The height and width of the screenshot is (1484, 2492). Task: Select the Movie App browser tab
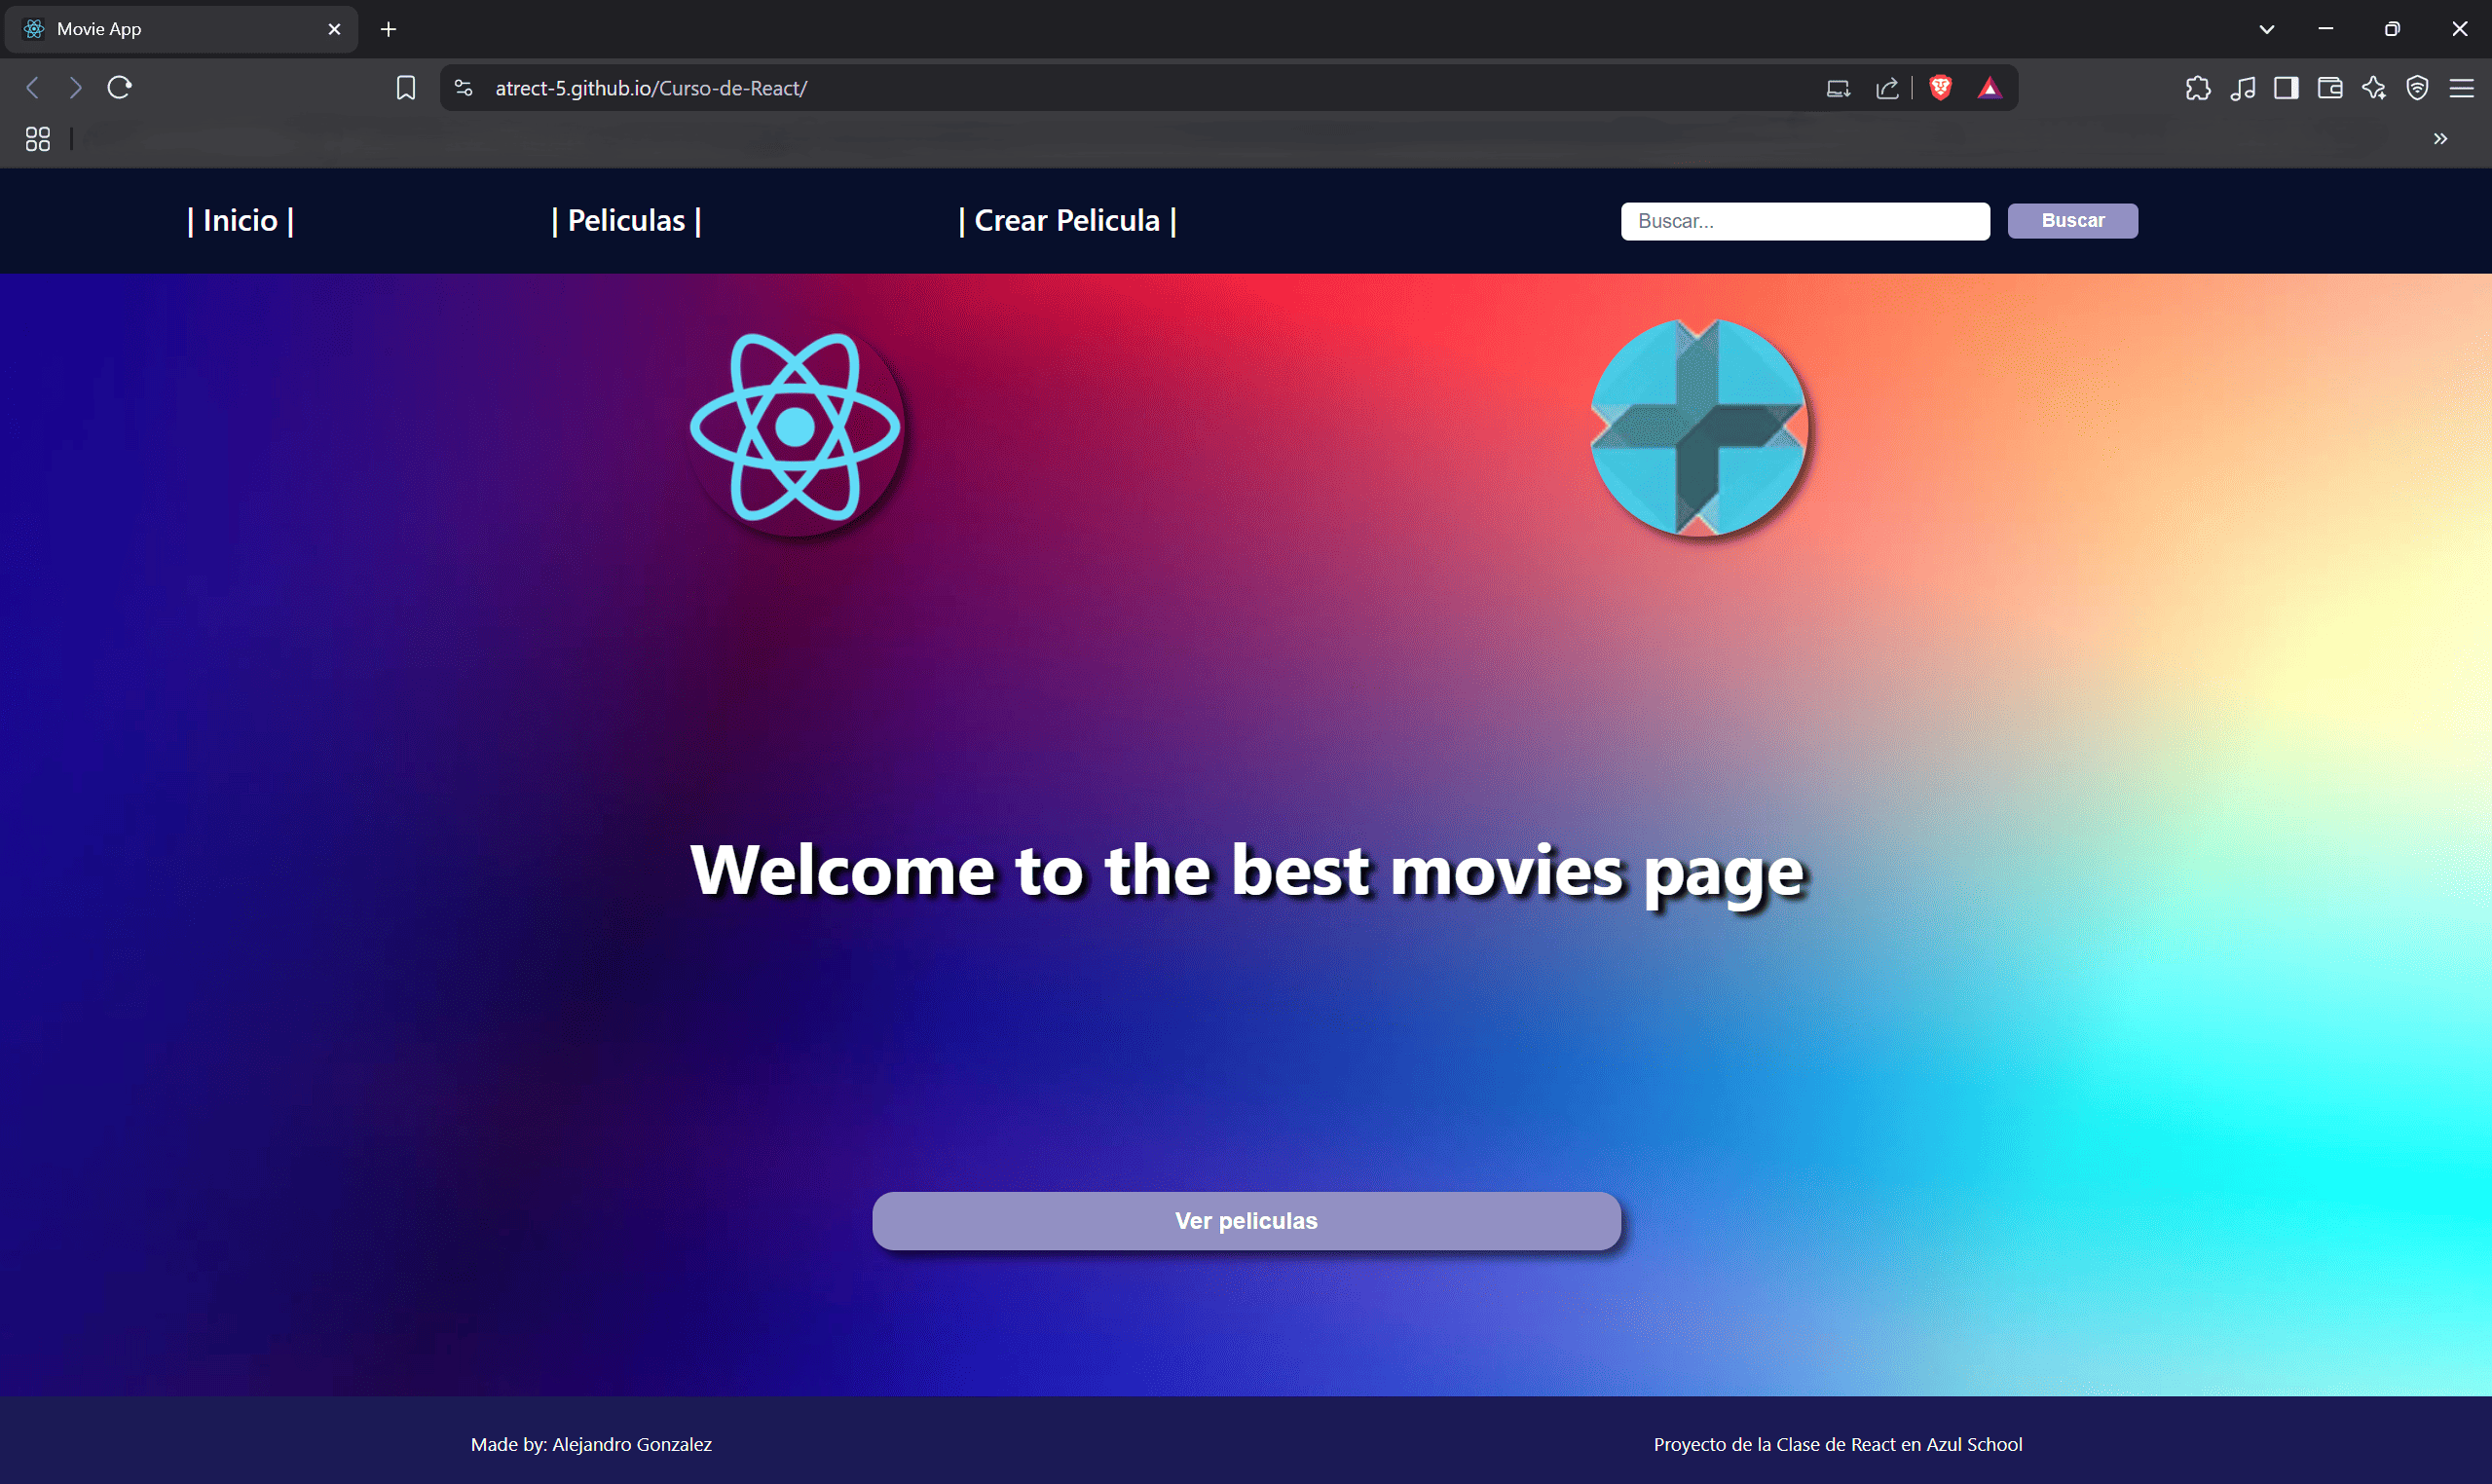click(182, 29)
